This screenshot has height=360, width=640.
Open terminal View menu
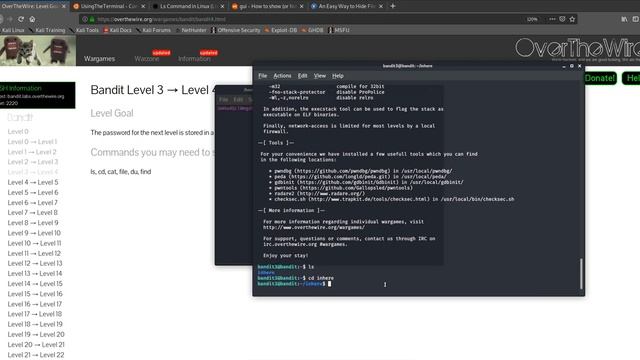(x=320, y=76)
